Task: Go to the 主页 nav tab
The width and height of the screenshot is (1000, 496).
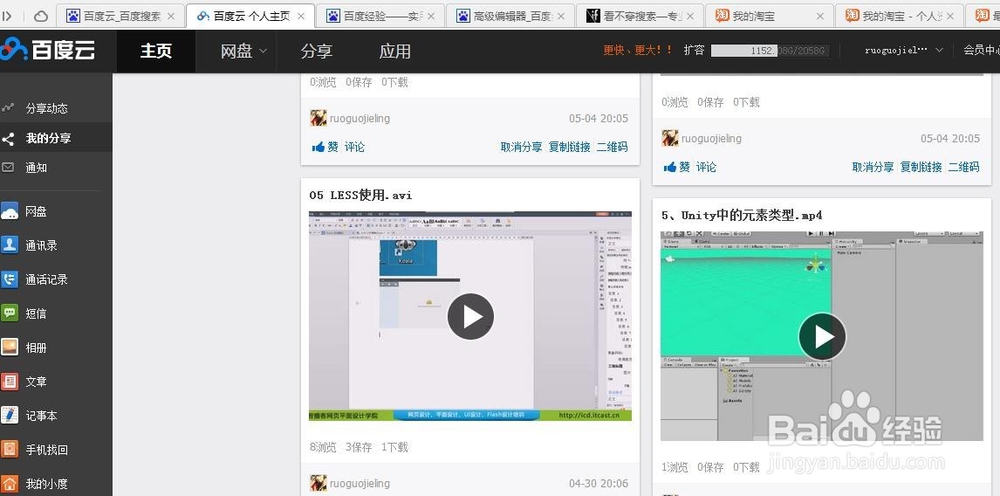Action: click(x=156, y=51)
